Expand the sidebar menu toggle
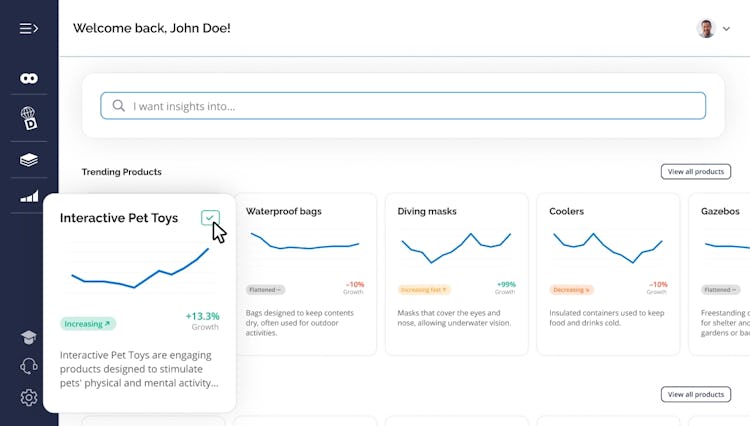750x426 pixels. click(x=29, y=28)
